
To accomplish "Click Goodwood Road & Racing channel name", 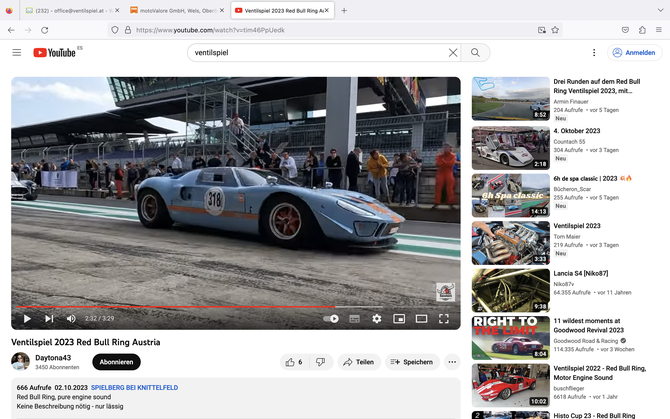I will pos(585,341).
